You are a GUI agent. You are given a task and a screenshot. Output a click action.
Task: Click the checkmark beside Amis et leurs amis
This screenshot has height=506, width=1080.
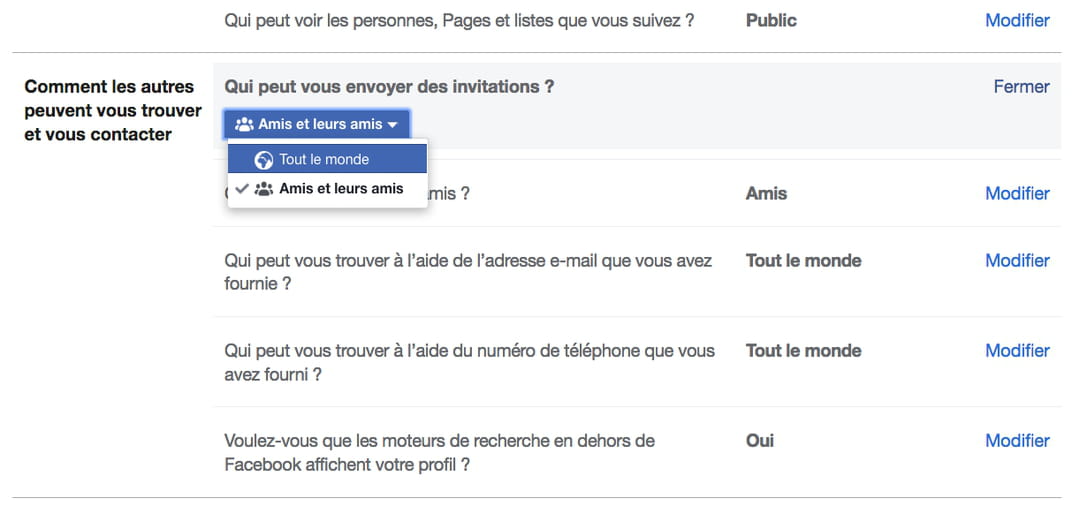pyautogui.click(x=241, y=189)
